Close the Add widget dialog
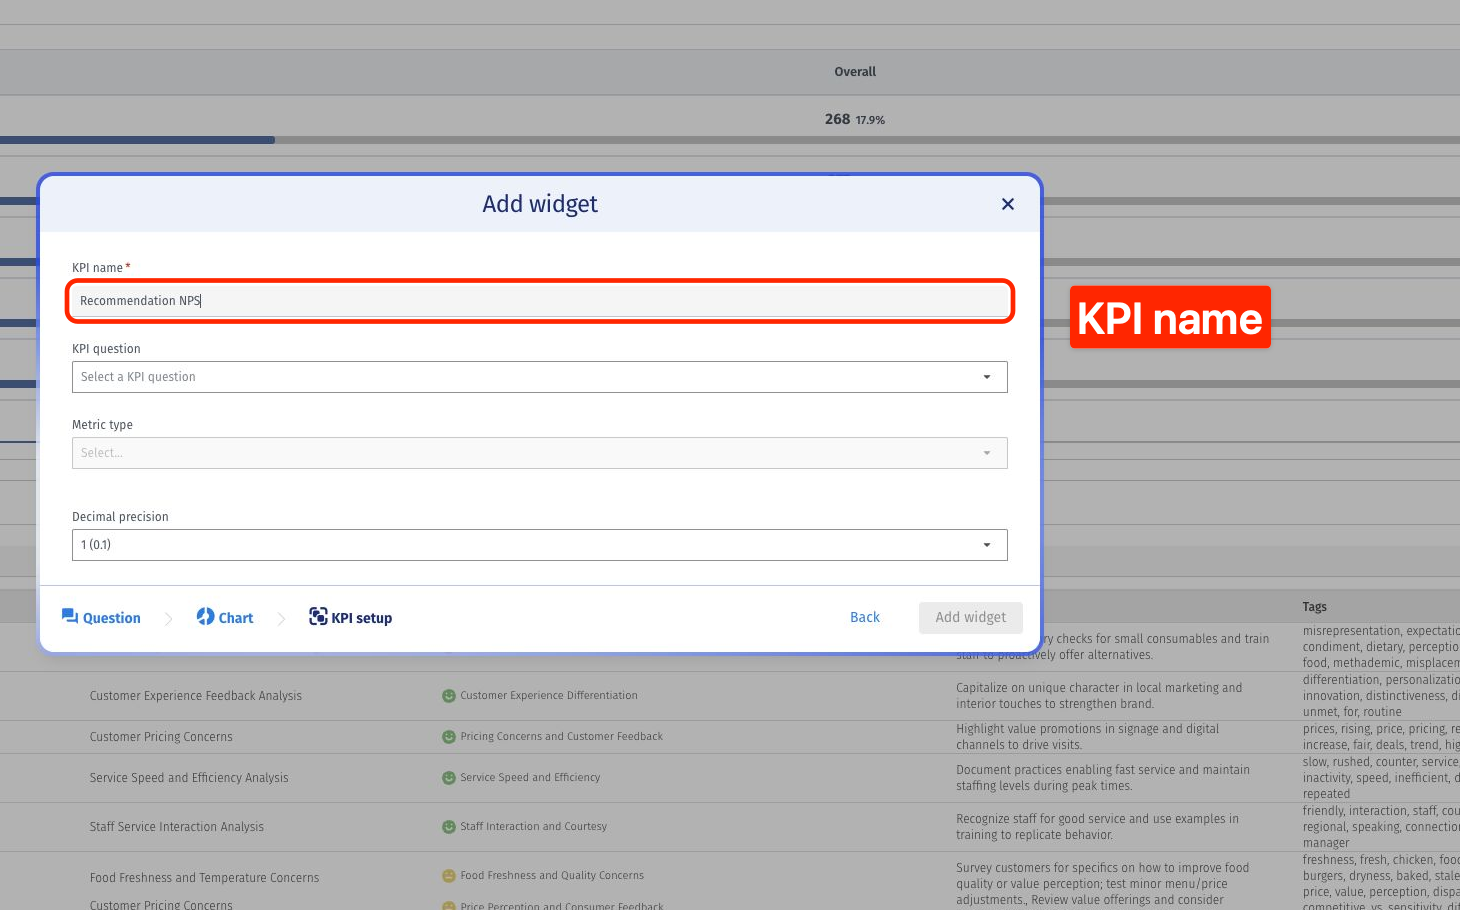Viewport: 1460px width, 910px height. (x=1008, y=204)
